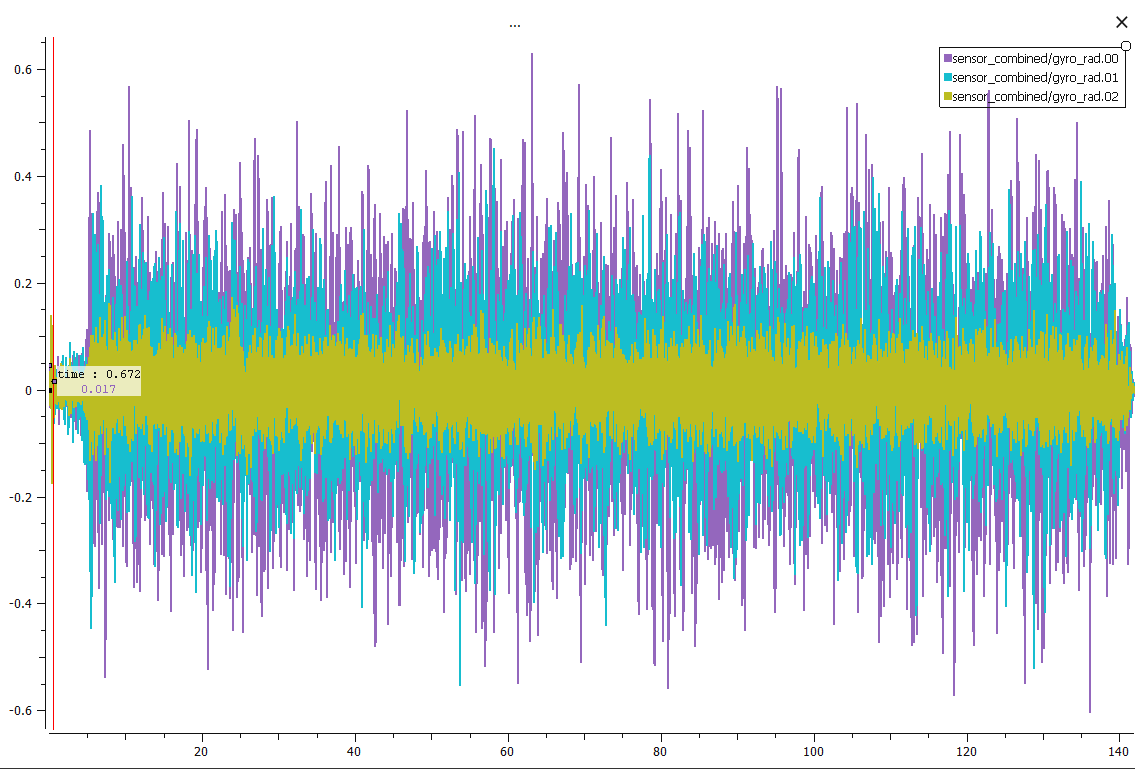The image size is (1135, 769).
Task: Click the 0.6 label on the vertical axis
Action: click(x=22, y=70)
